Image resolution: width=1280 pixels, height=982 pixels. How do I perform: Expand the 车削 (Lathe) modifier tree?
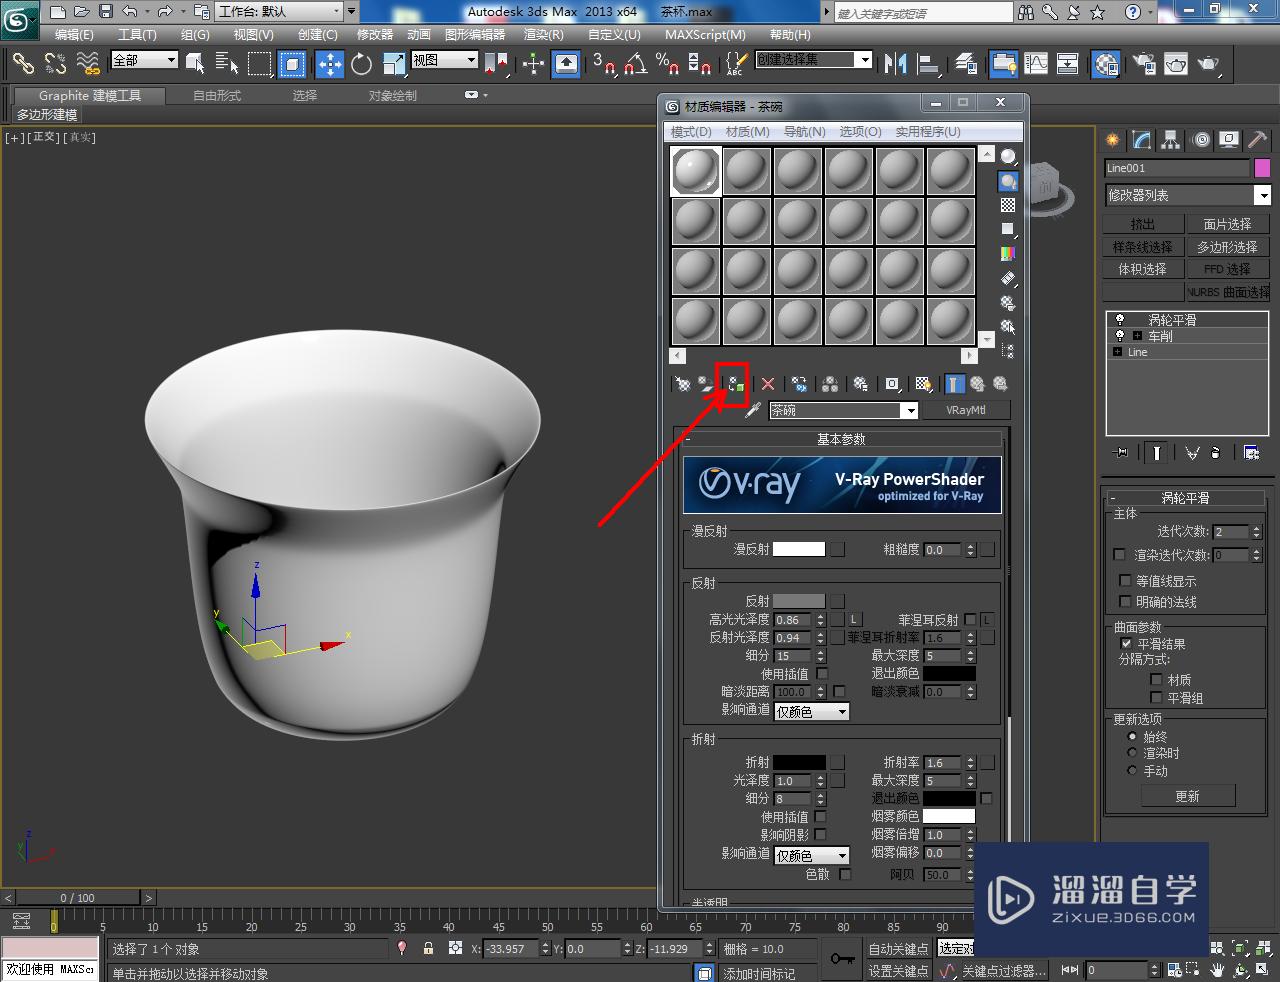pos(1137,336)
